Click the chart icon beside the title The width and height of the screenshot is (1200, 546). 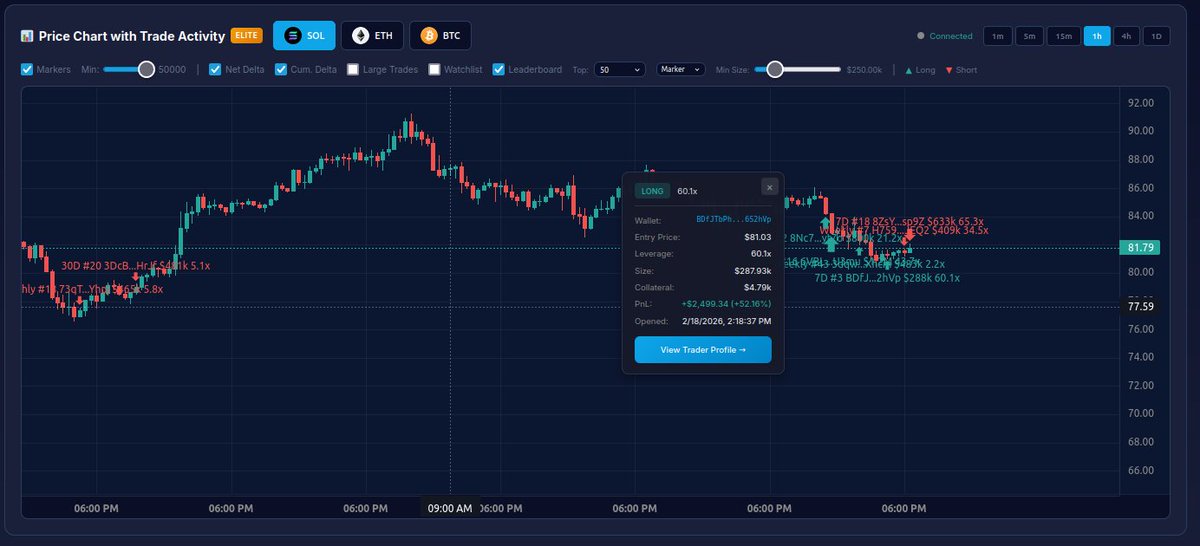point(27,36)
